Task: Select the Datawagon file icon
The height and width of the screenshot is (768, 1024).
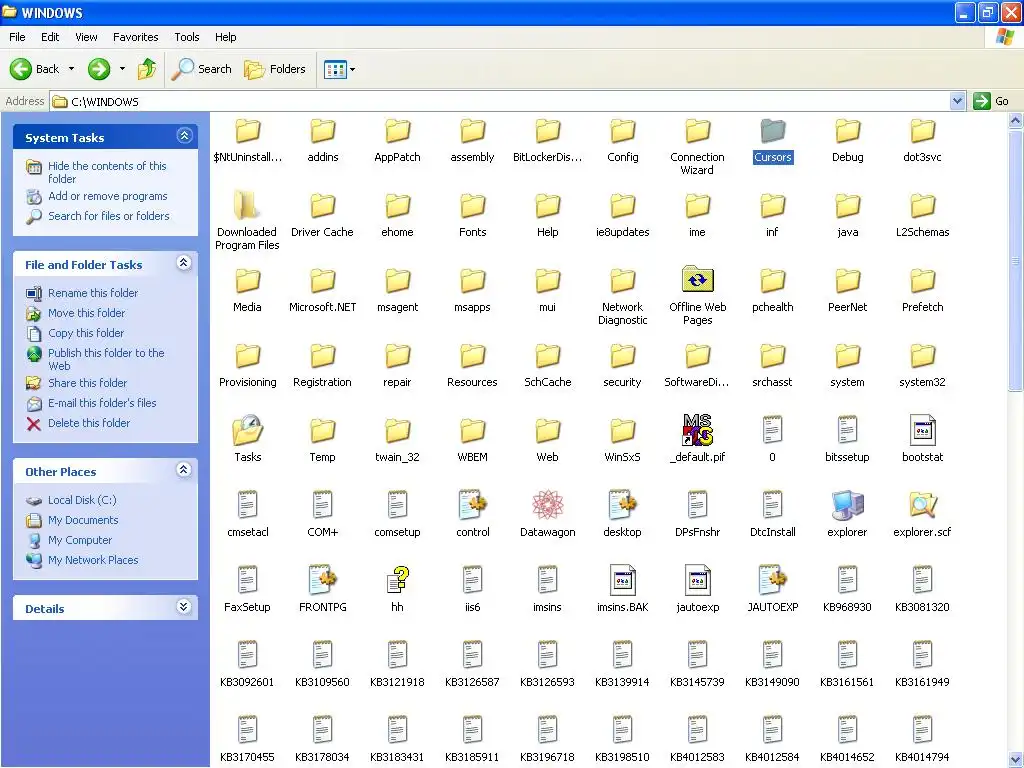Action: pos(547,505)
